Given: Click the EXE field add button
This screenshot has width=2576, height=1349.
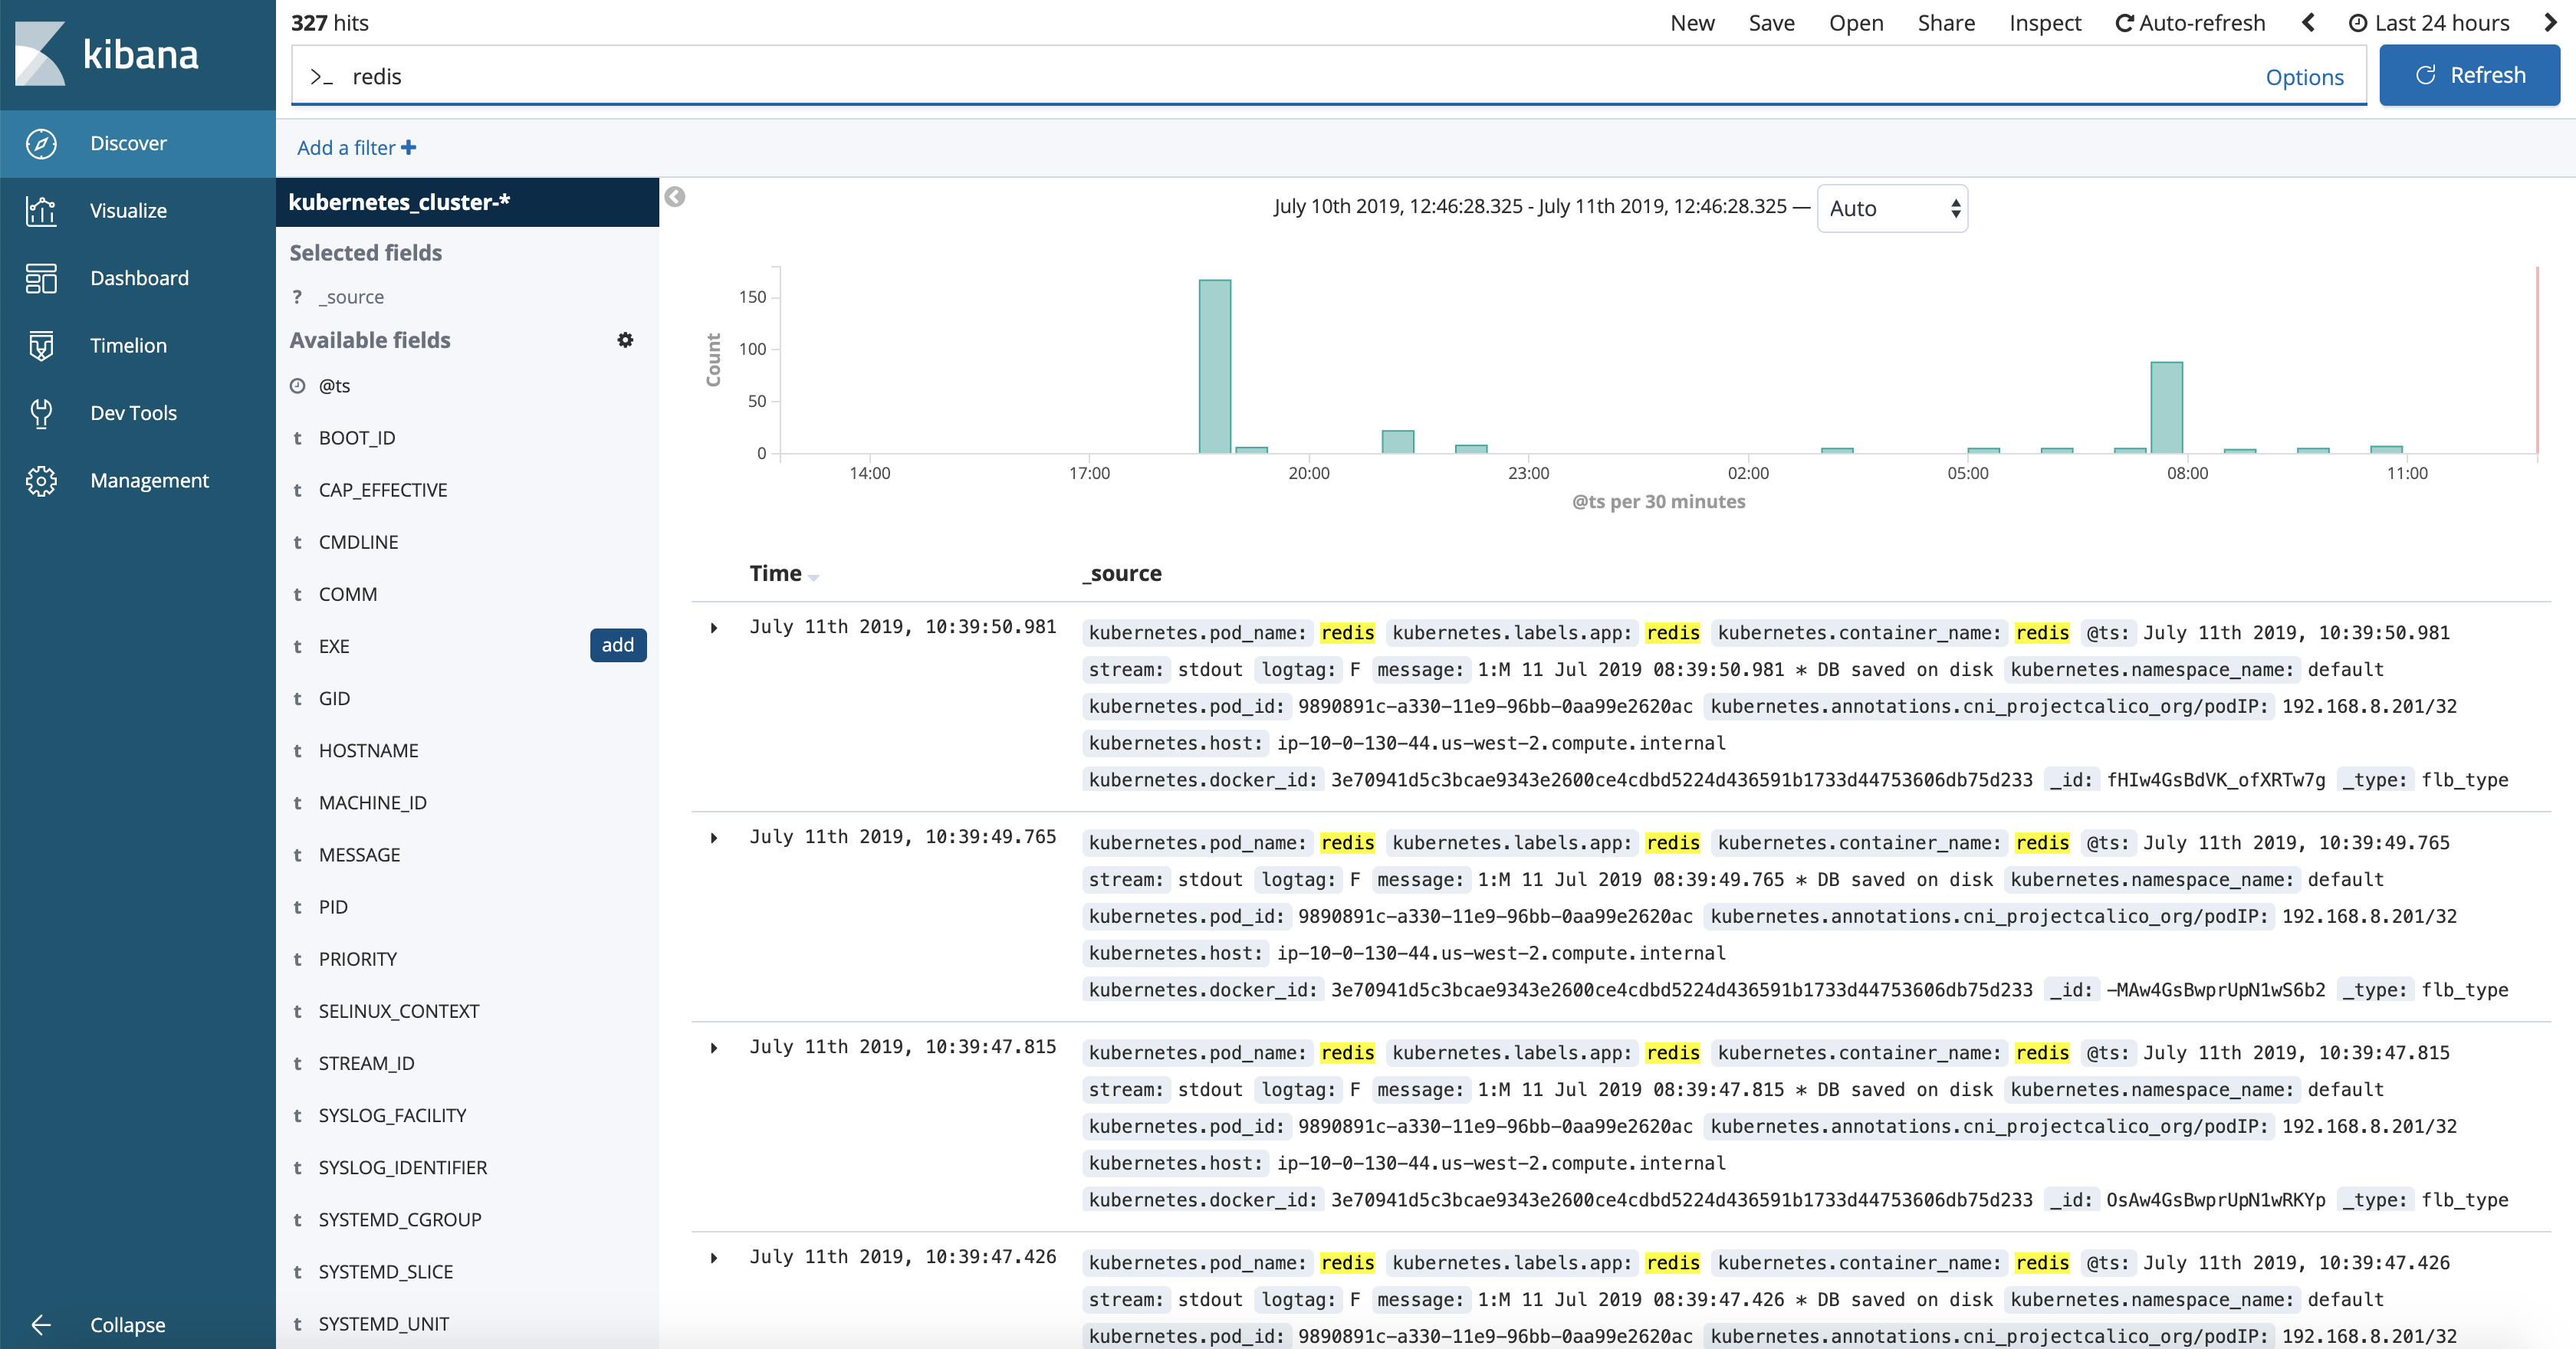Looking at the screenshot, I should point(616,644).
